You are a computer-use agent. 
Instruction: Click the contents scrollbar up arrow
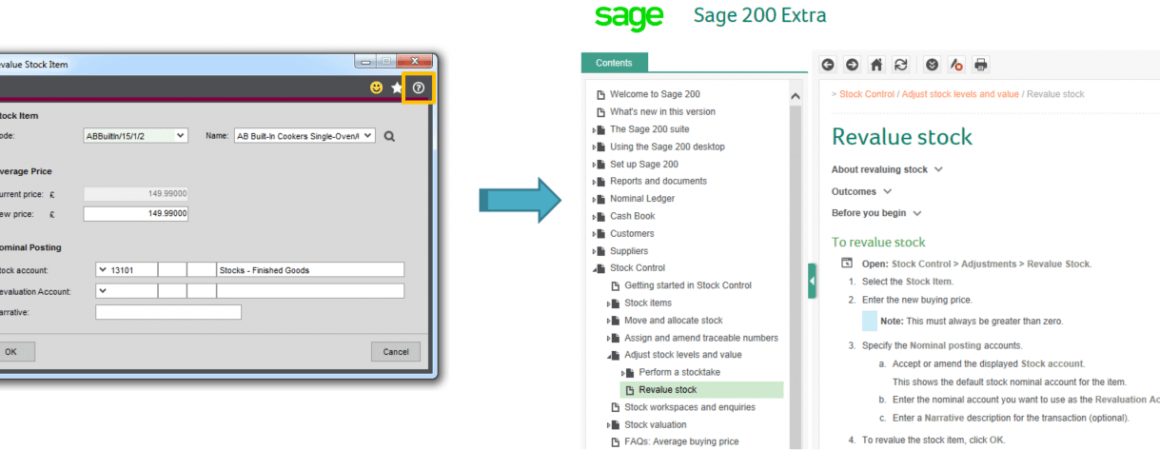pos(795,96)
